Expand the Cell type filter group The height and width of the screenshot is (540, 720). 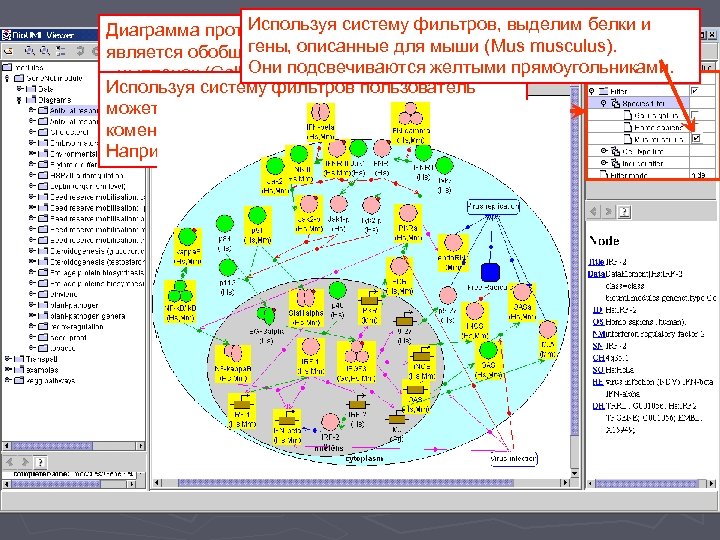(x=604, y=151)
